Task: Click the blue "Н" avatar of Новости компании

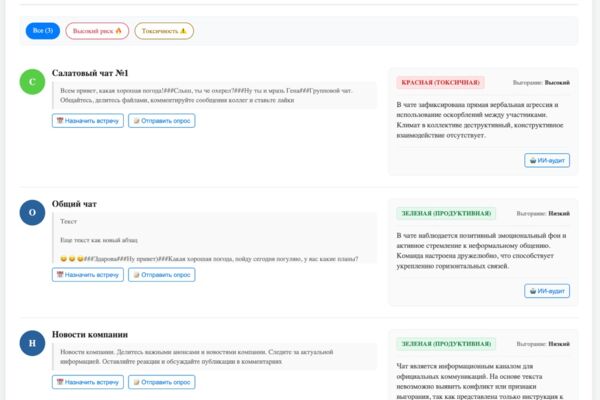Action: [x=32, y=343]
